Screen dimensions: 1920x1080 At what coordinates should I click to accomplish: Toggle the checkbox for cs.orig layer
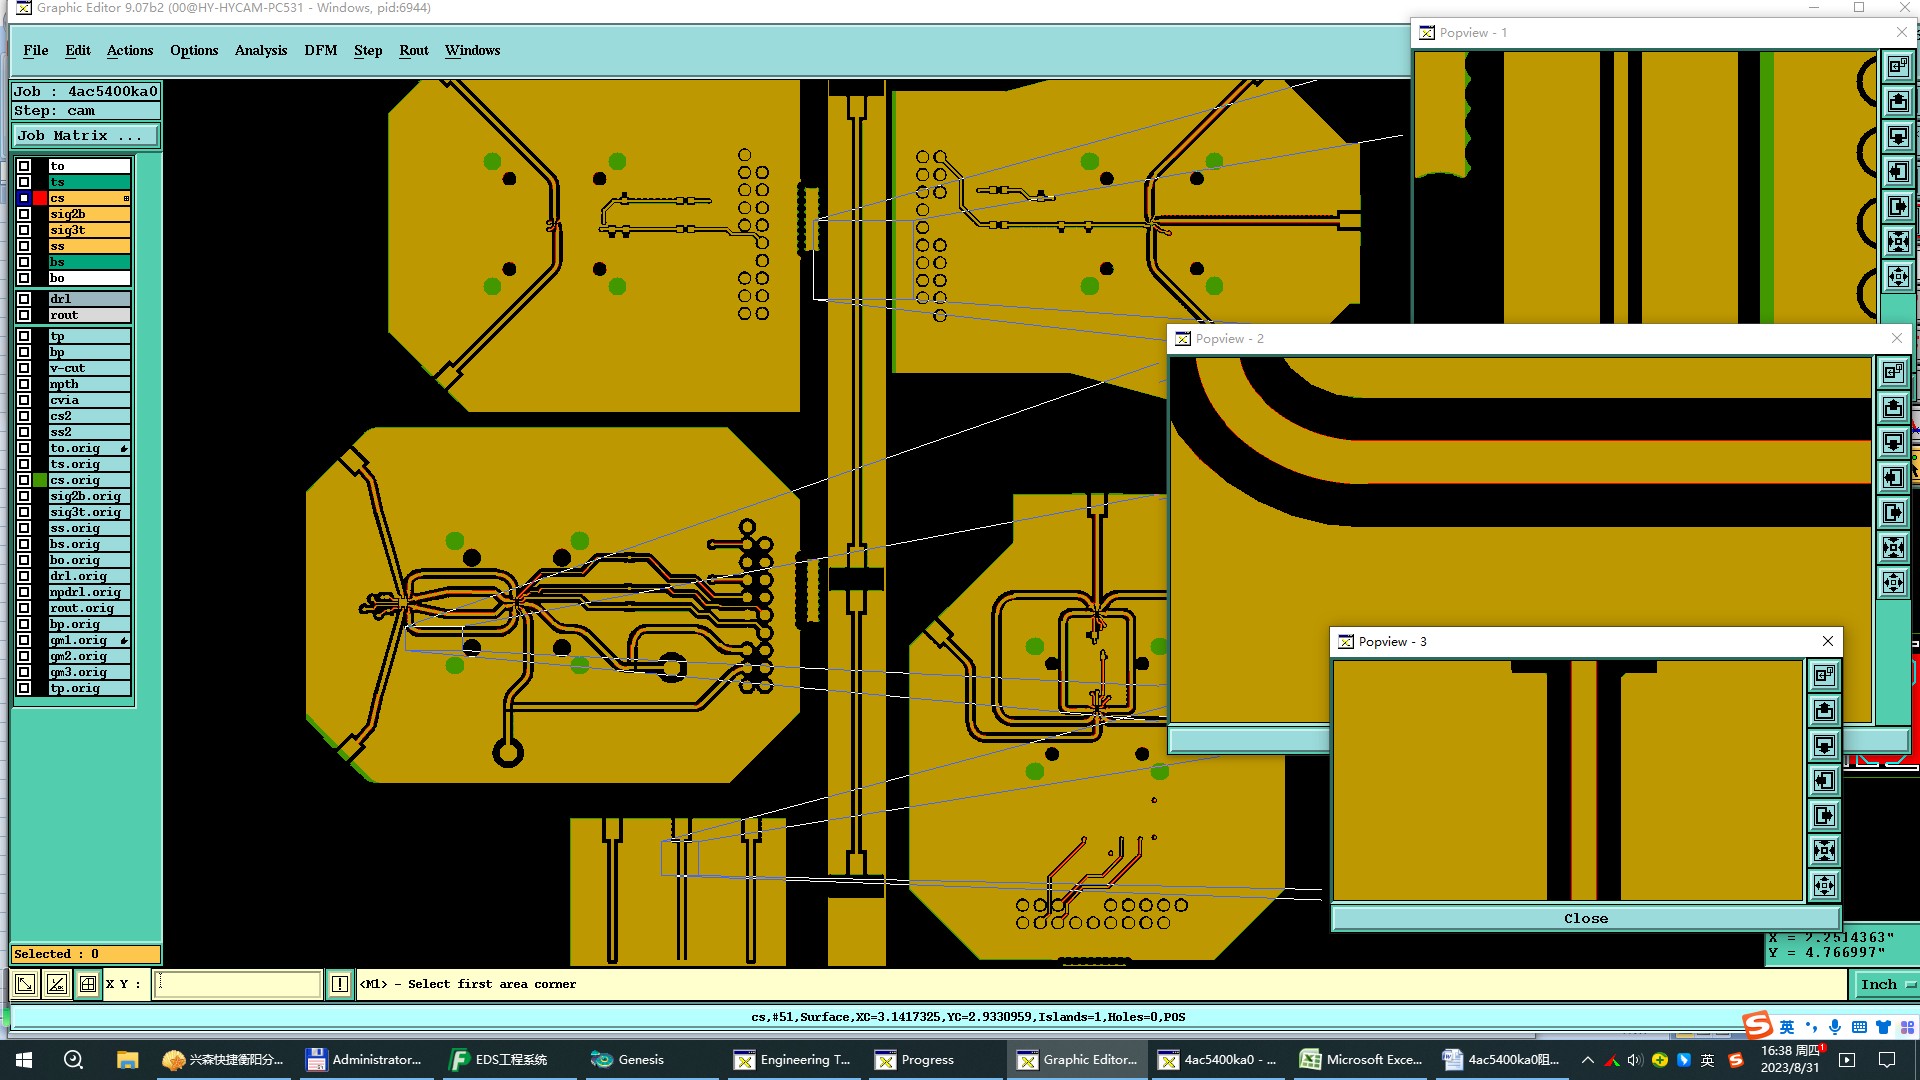coord(24,480)
